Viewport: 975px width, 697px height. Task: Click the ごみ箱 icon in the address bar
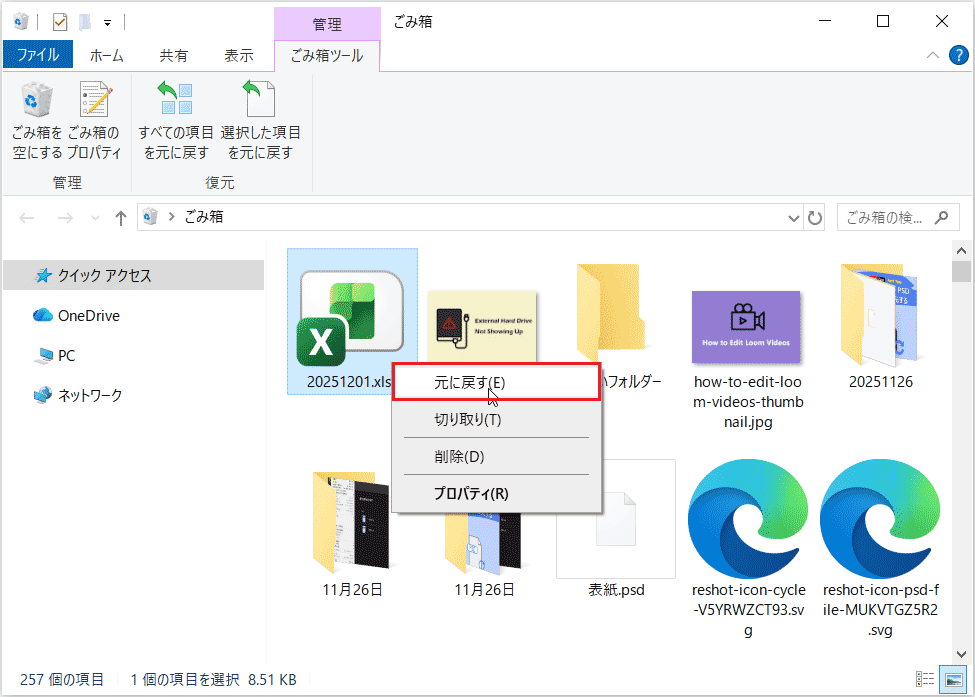(x=148, y=217)
